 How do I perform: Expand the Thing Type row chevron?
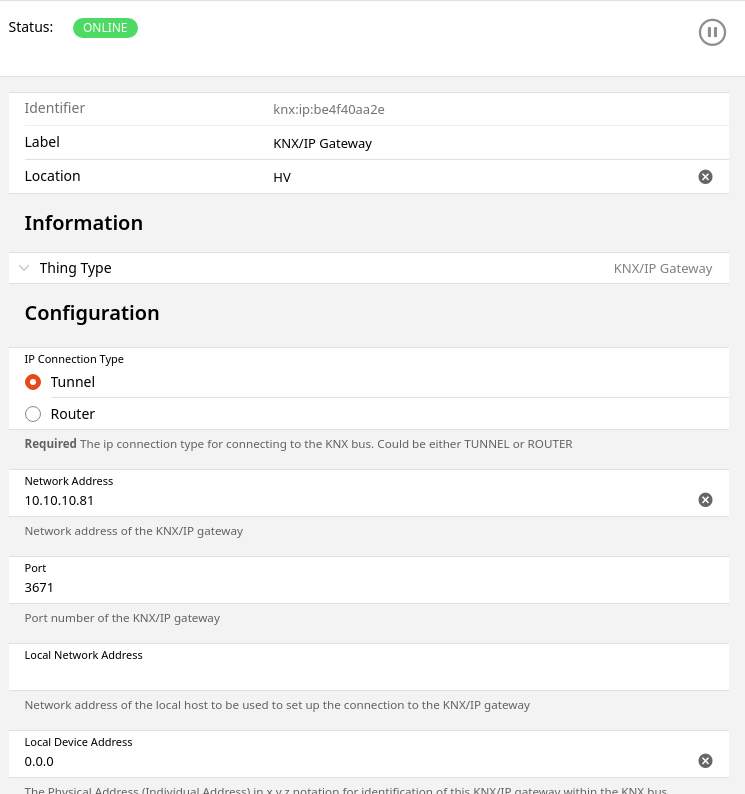coord(25,268)
